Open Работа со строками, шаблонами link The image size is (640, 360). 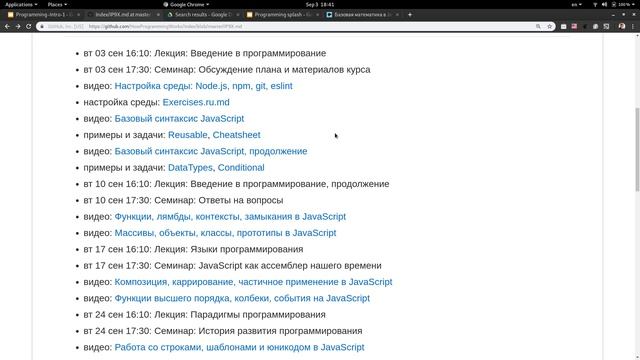tap(239, 347)
